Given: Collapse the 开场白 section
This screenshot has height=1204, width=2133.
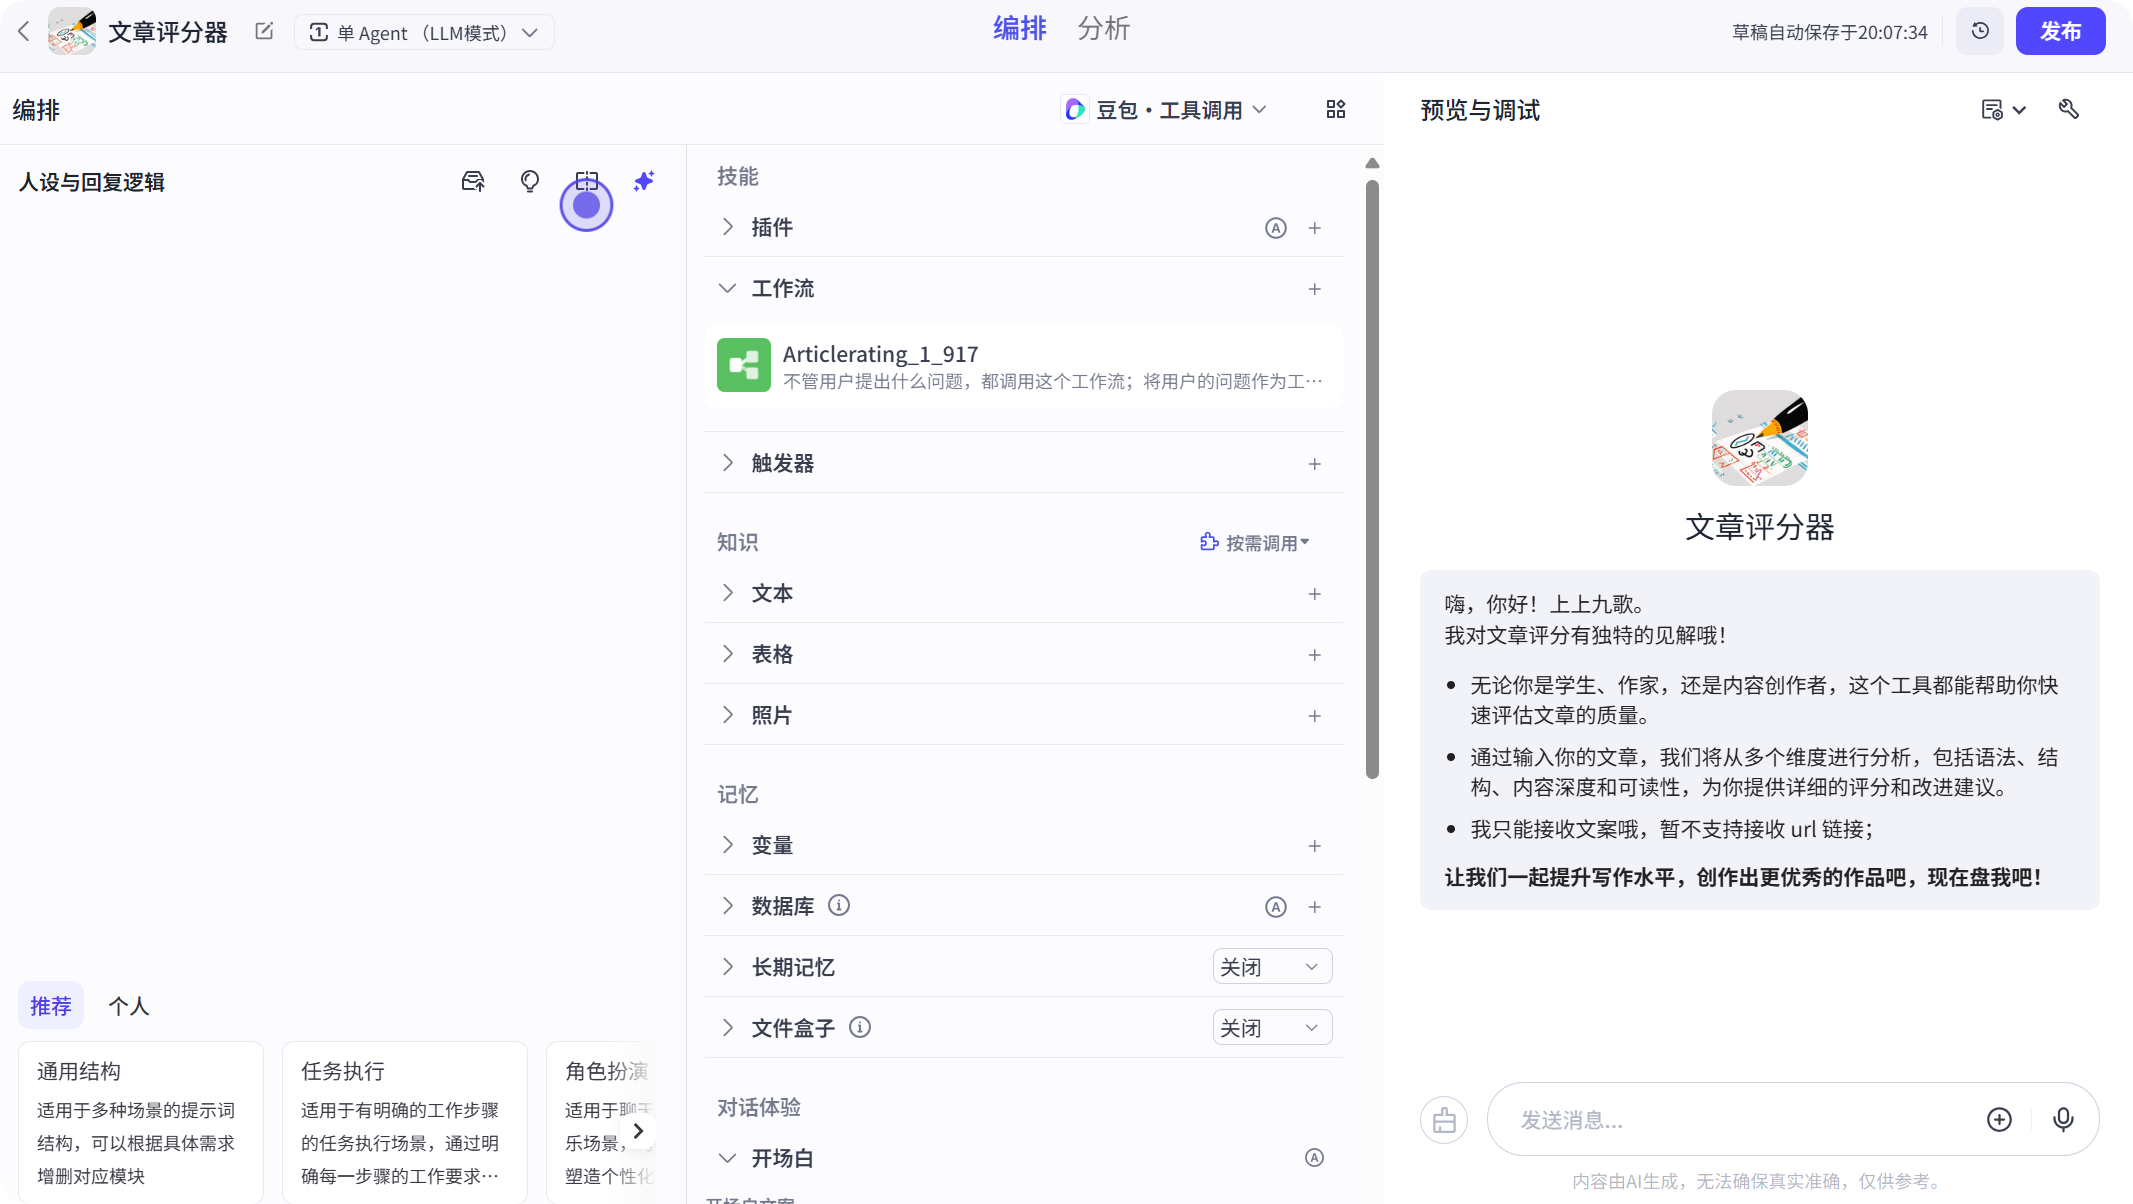Looking at the screenshot, I should [728, 1158].
